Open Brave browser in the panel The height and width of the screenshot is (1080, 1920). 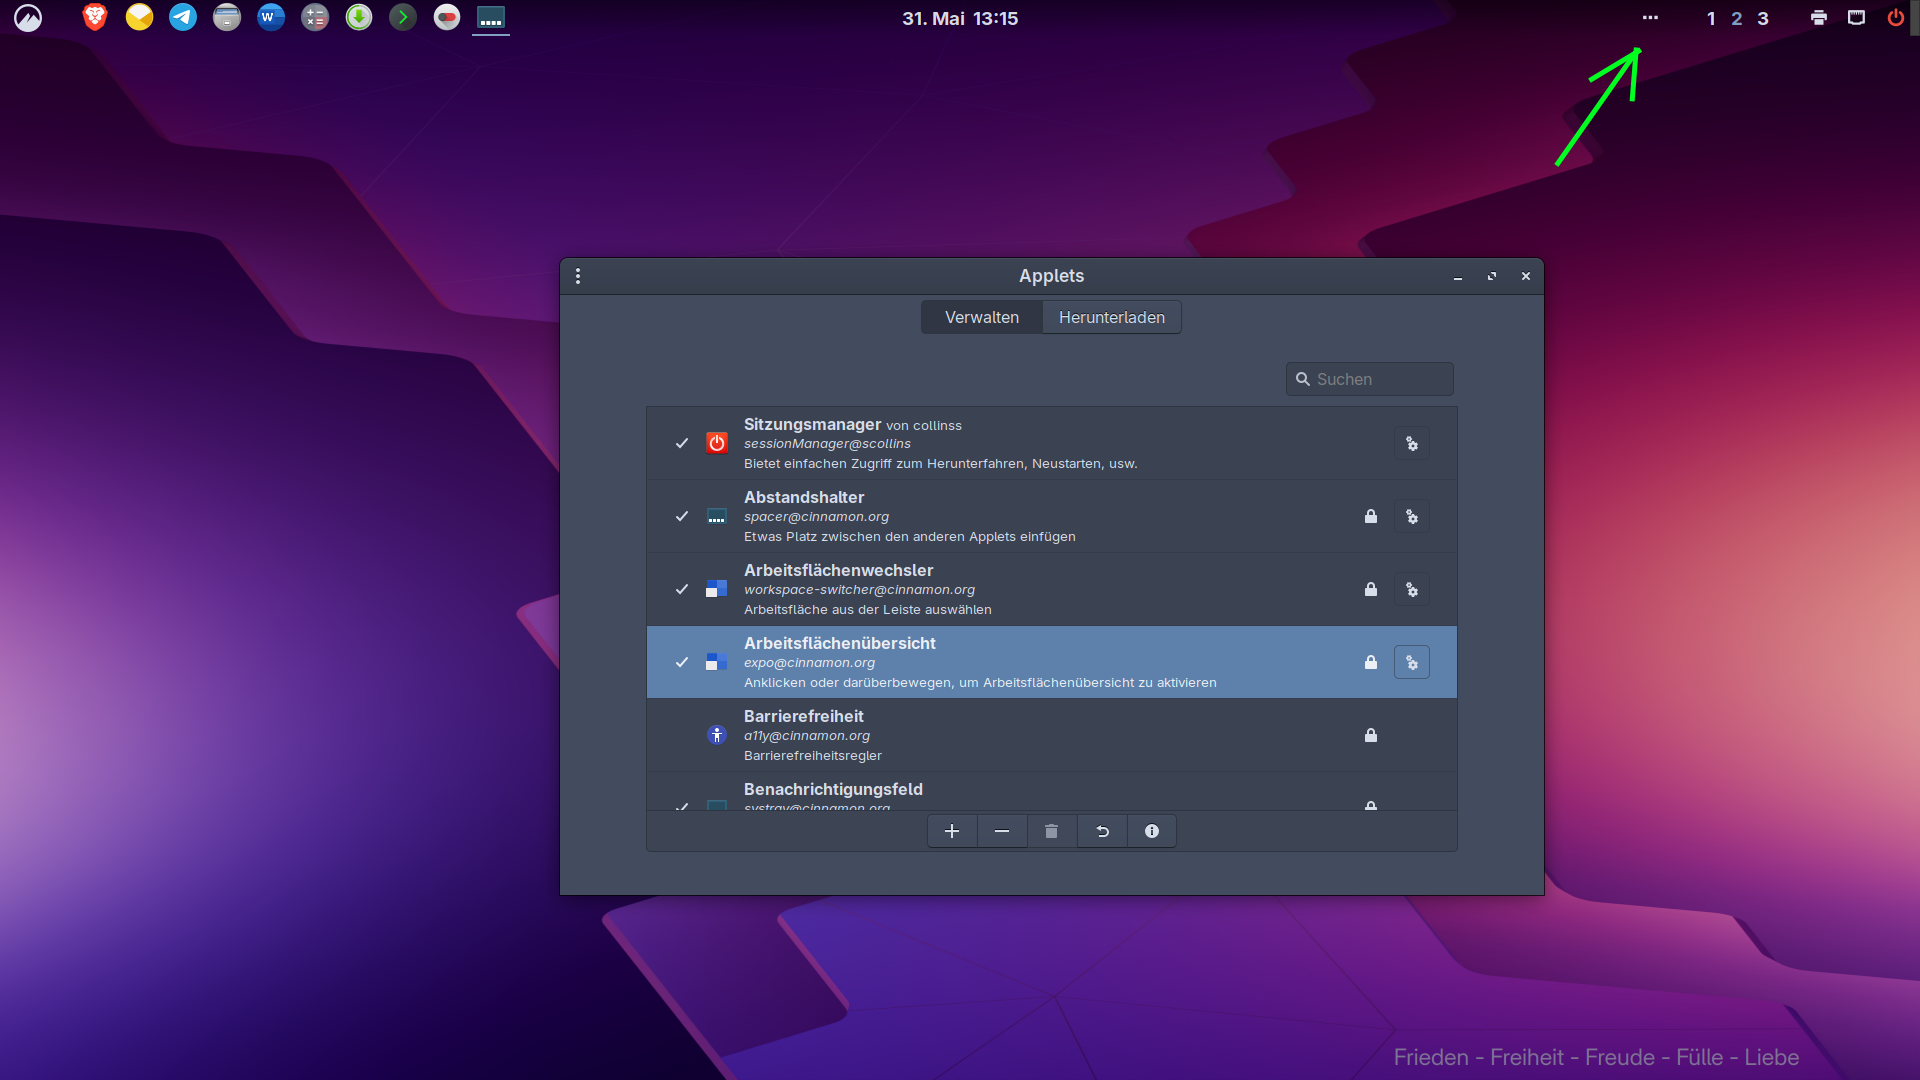coord(95,17)
